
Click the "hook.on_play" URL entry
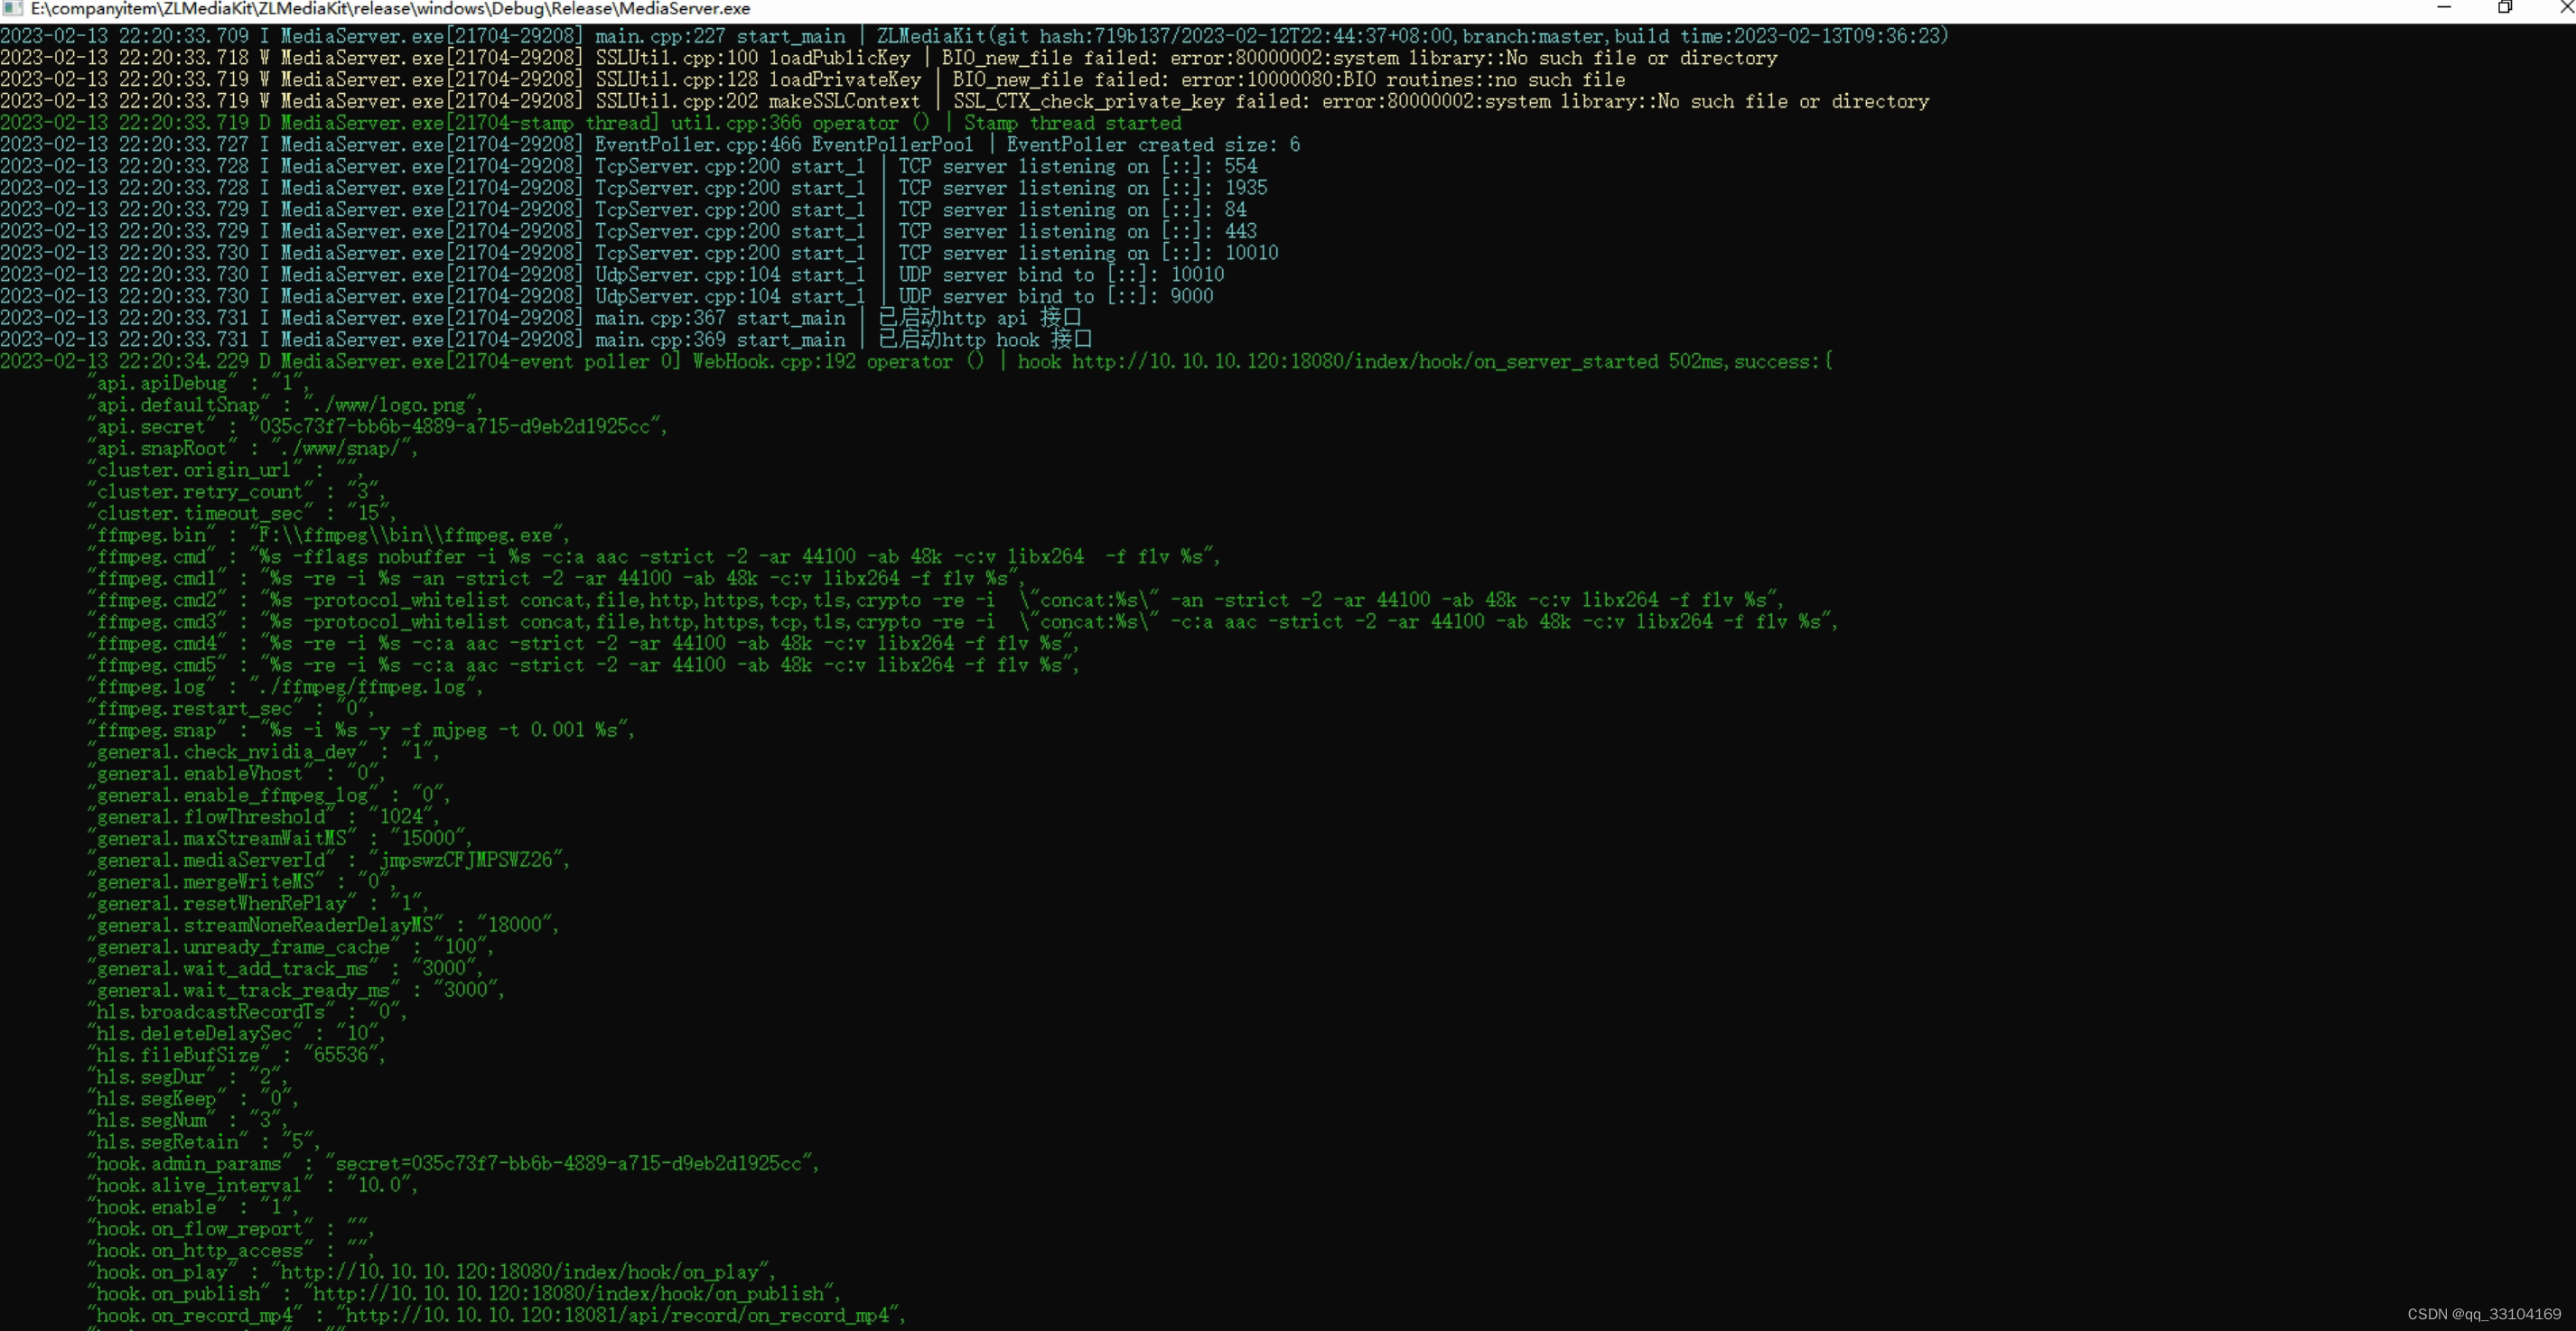coord(432,1272)
